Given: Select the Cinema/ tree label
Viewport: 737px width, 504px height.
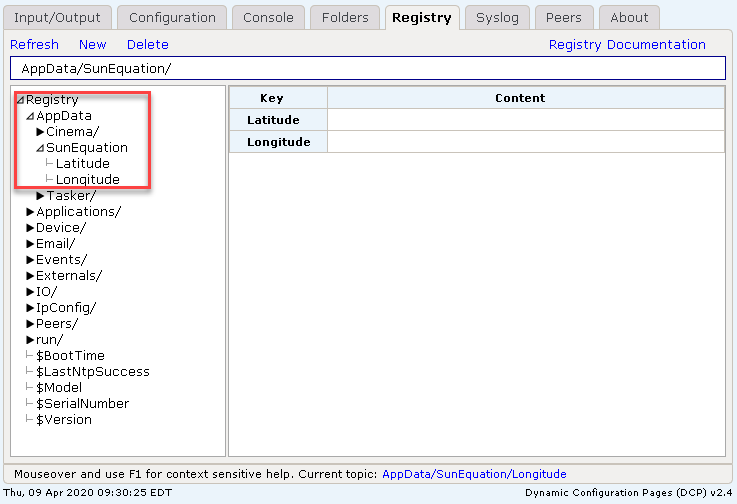Looking at the screenshot, I should point(72,132).
